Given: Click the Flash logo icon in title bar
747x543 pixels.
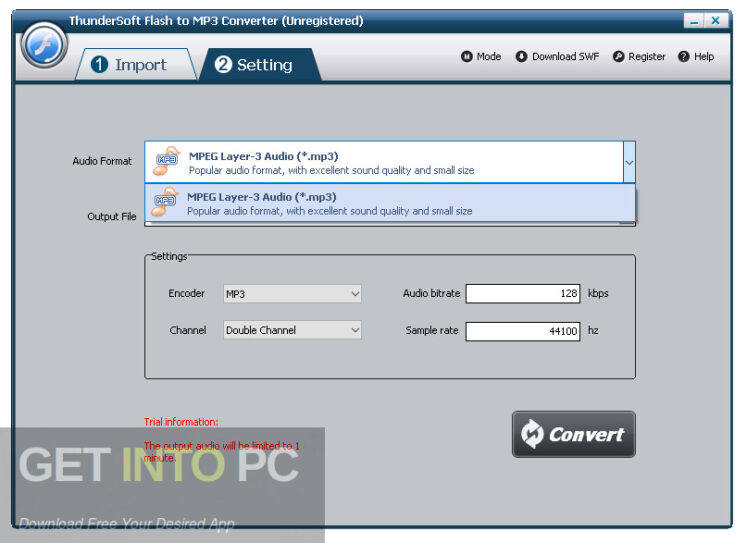Looking at the screenshot, I should point(44,45).
